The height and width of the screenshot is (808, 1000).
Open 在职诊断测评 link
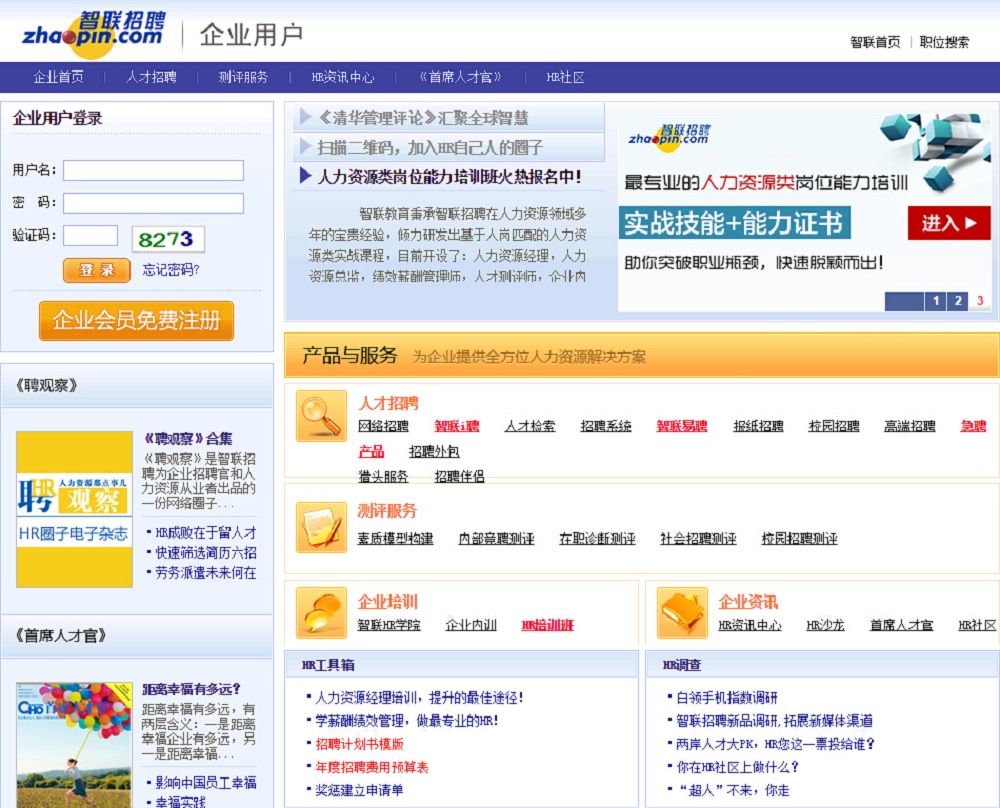(597, 538)
